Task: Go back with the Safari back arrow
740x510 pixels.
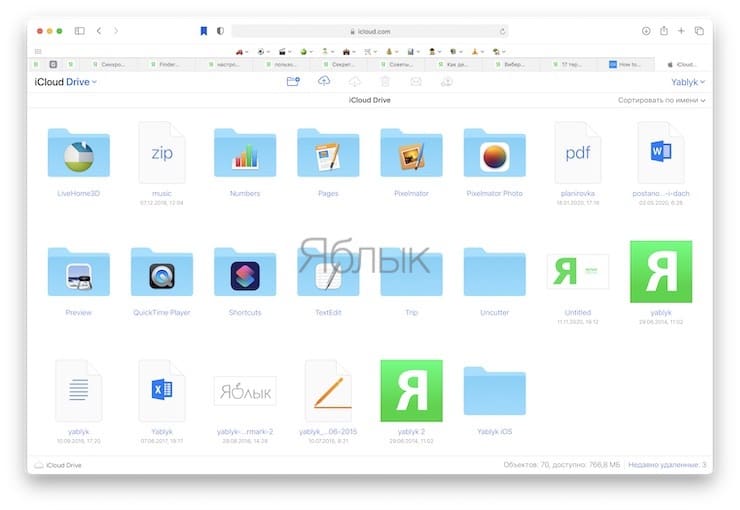Action: [x=99, y=31]
